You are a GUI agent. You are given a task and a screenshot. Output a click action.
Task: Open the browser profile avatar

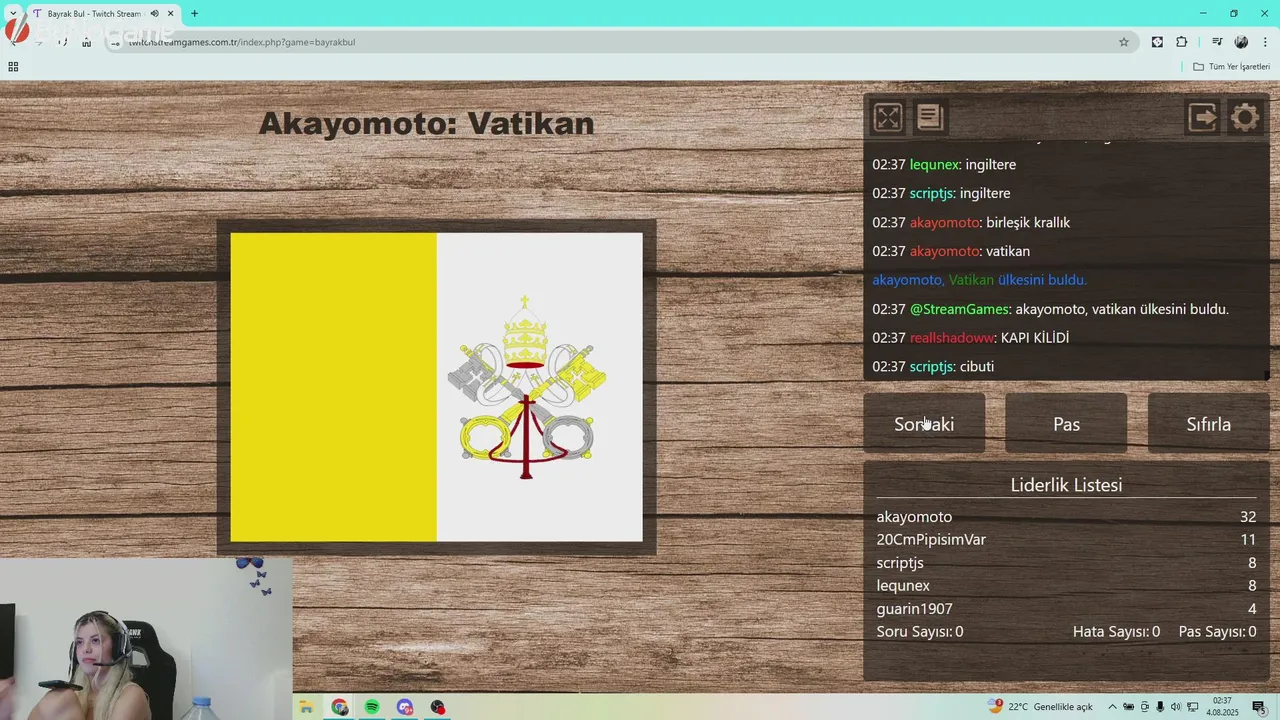[x=1241, y=42]
